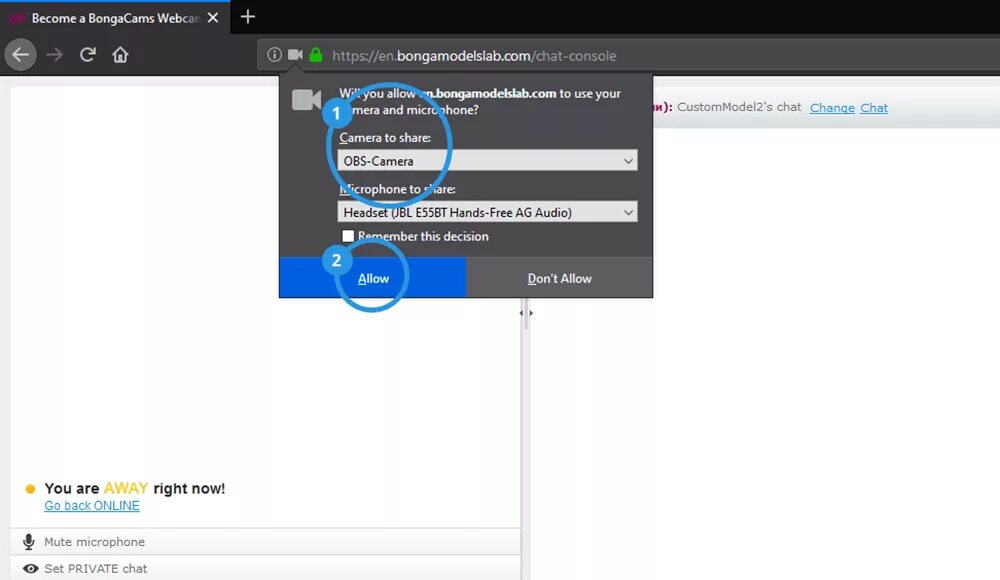The image size is (1000, 580).
Task: Tick the Remember this decision checkbox
Action: 348,236
